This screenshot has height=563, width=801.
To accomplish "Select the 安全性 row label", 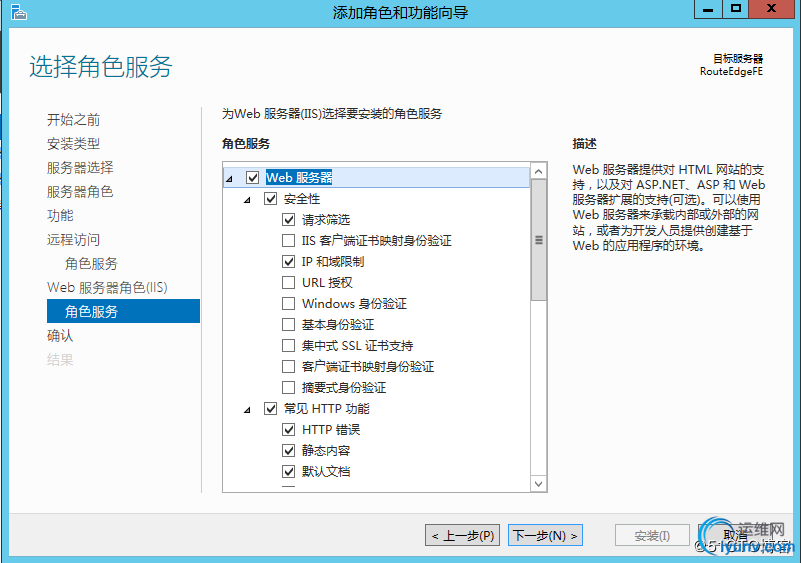I will tap(302, 199).
